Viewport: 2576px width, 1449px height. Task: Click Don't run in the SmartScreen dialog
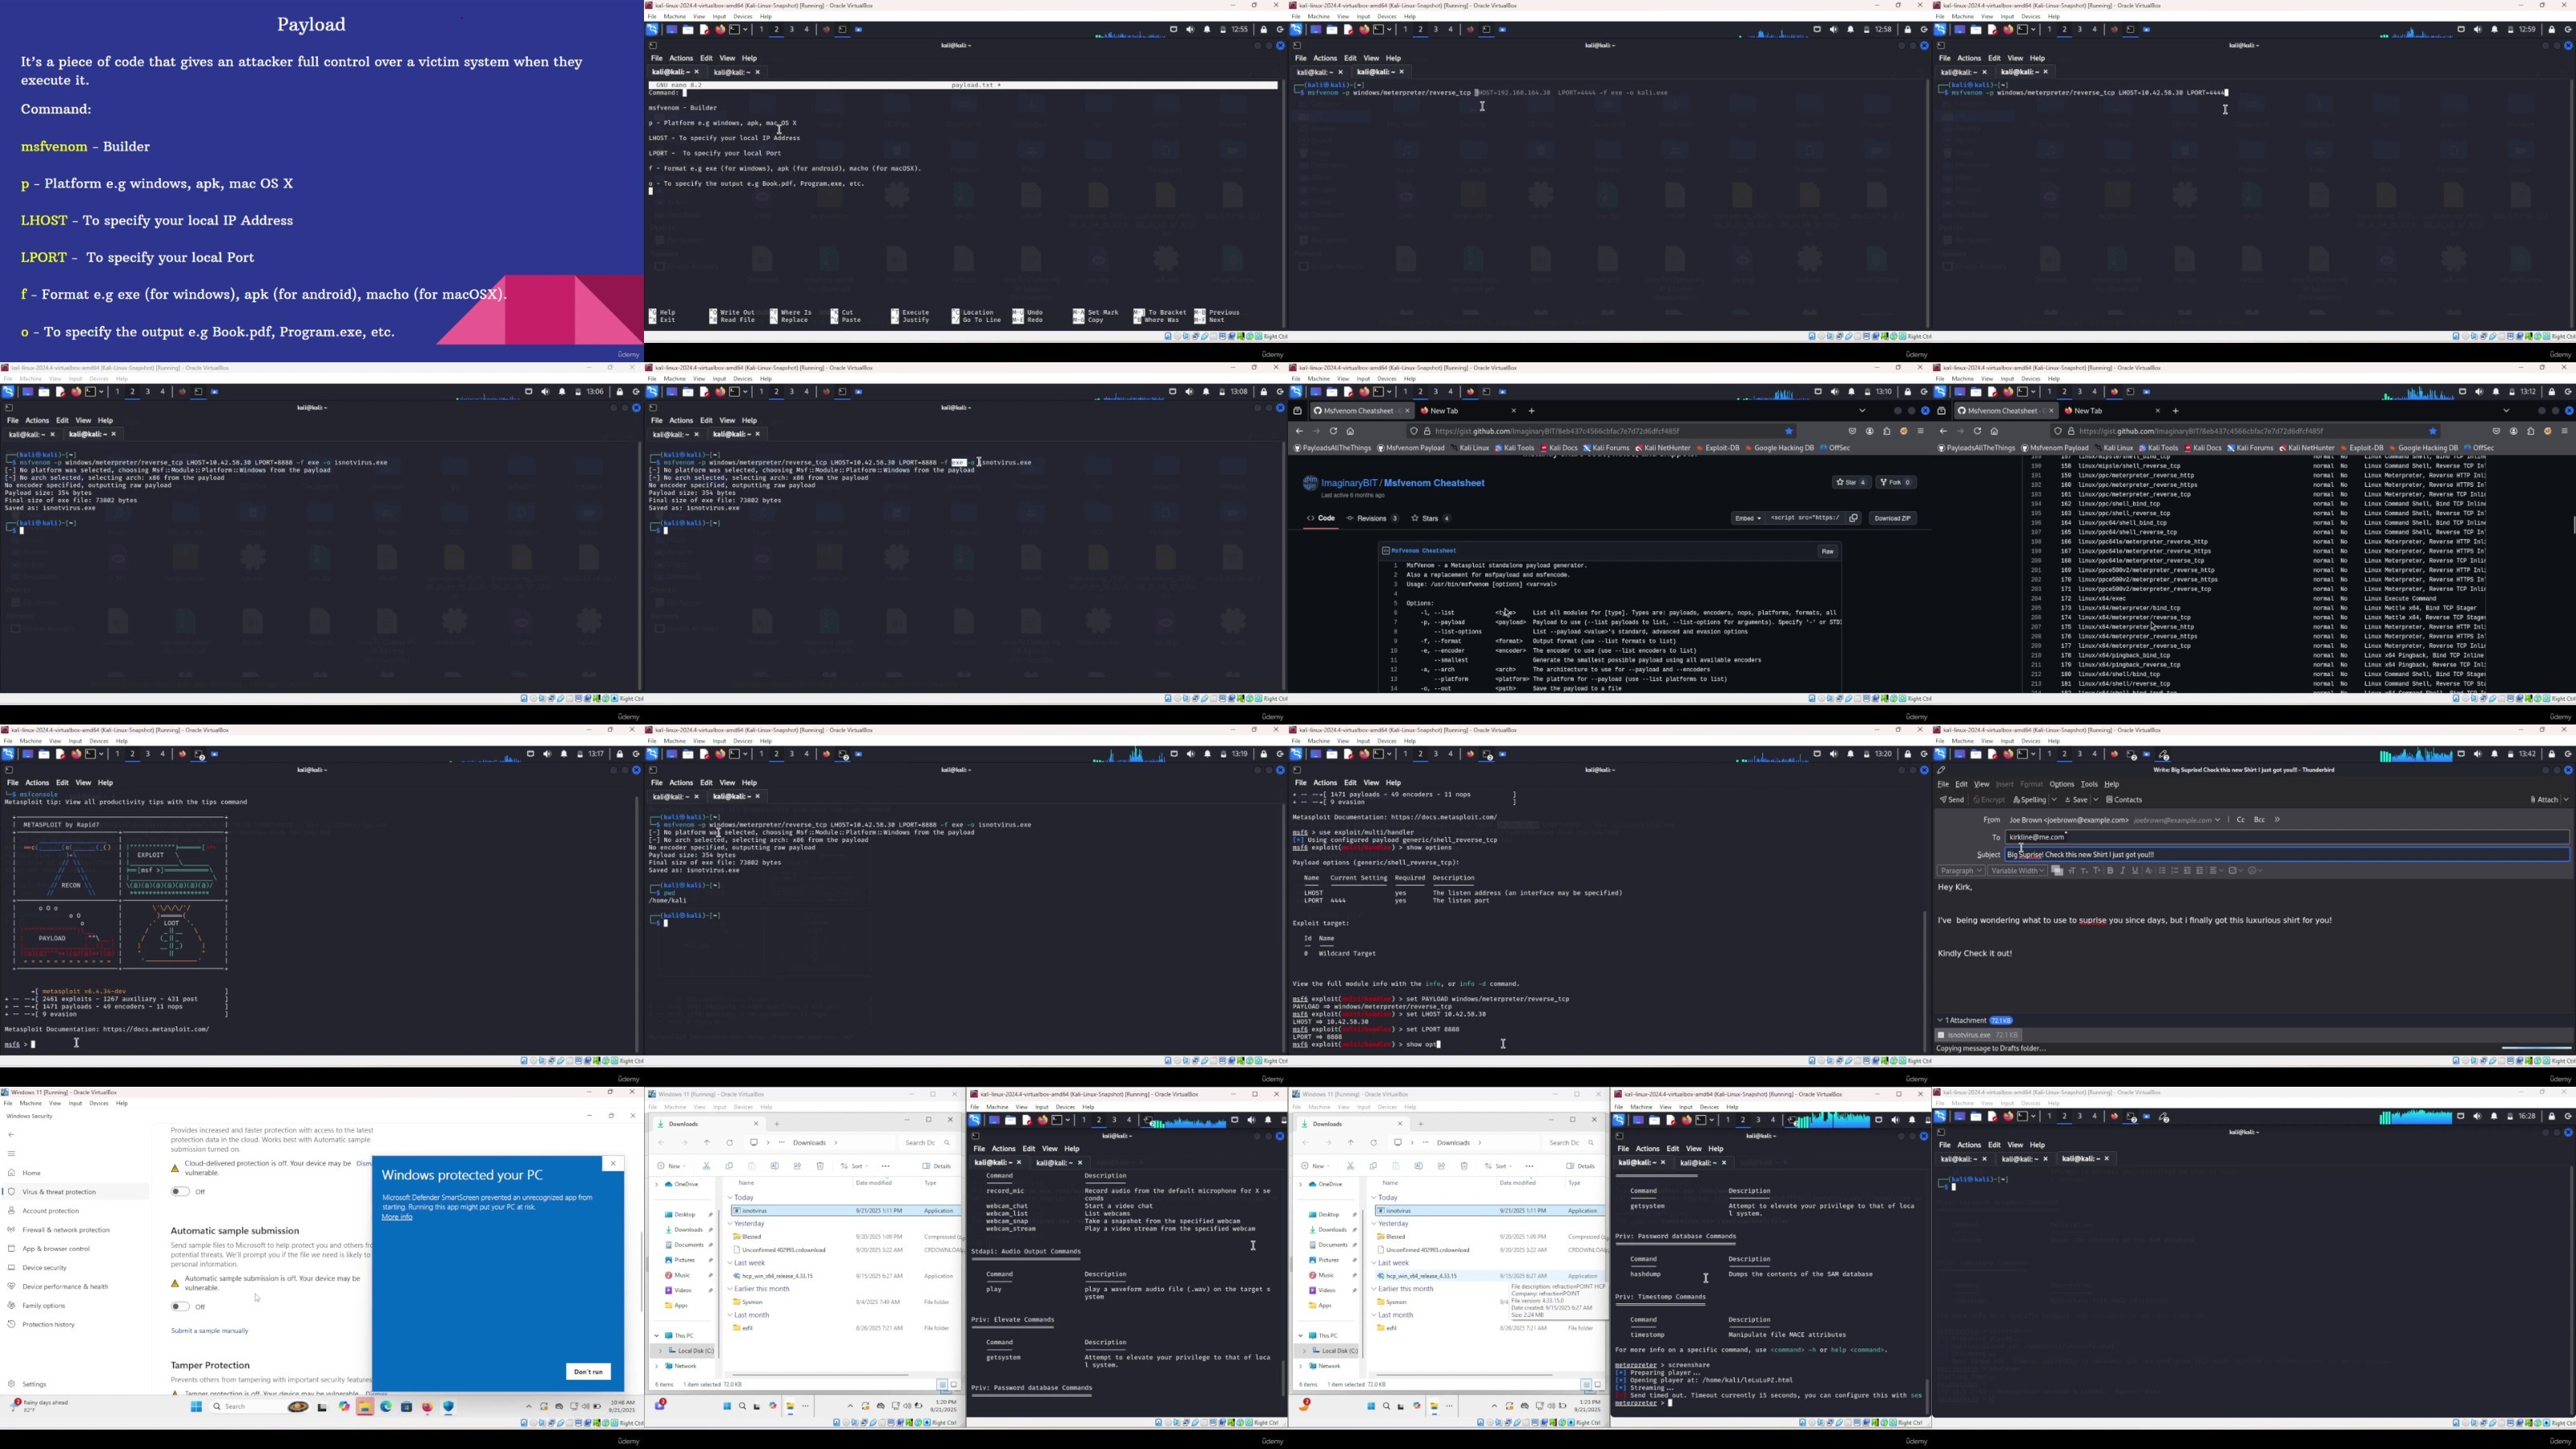click(588, 1372)
